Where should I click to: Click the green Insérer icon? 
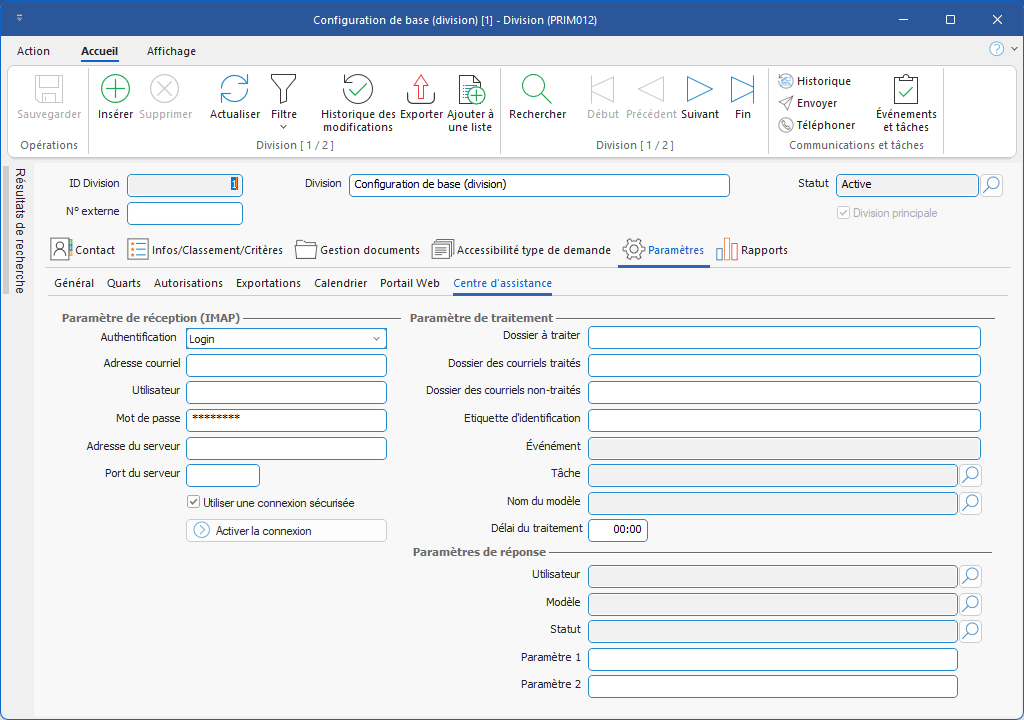pyautogui.click(x=116, y=90)
